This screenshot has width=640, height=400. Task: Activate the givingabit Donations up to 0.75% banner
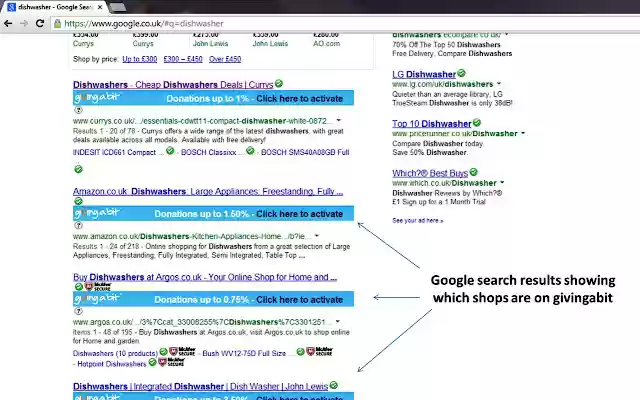pos(213,299)
